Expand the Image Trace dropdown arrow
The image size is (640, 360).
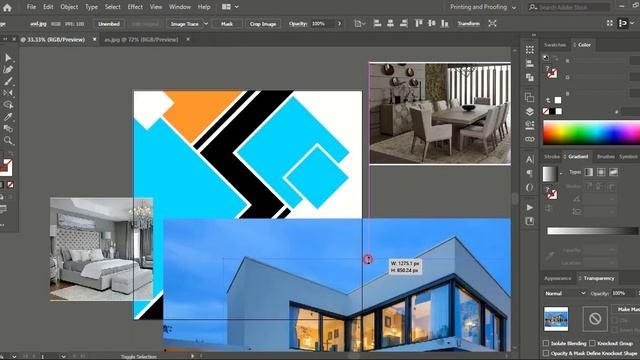206,24
